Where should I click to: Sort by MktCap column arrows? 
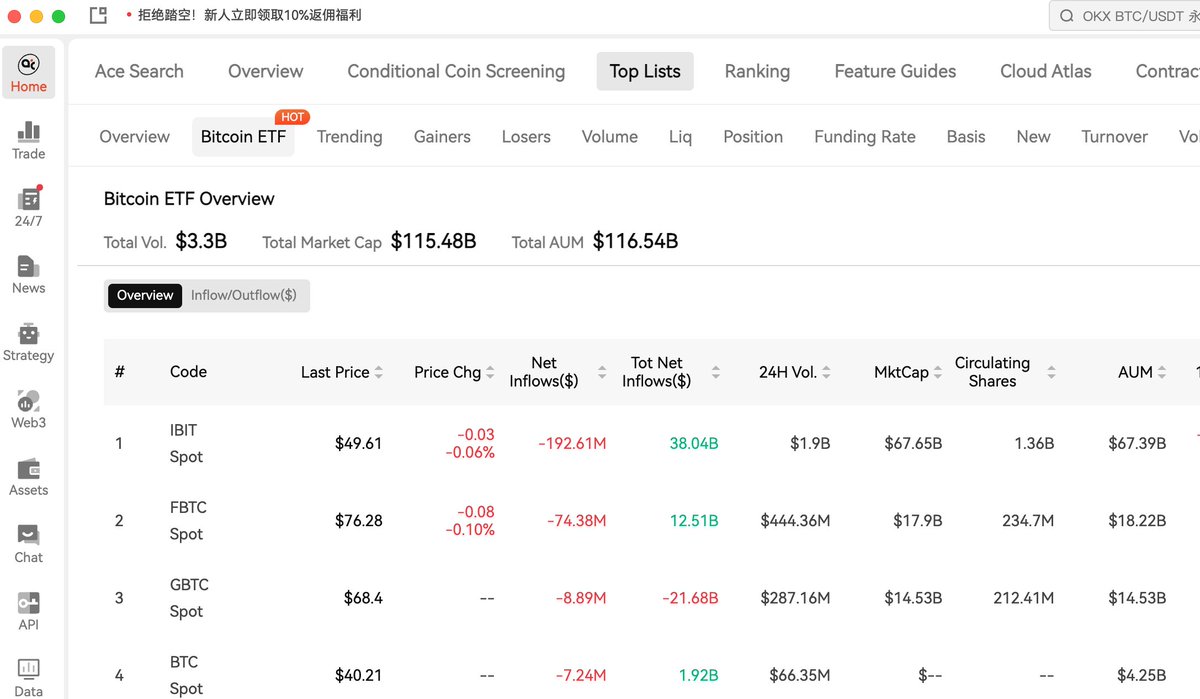[938, 372]
